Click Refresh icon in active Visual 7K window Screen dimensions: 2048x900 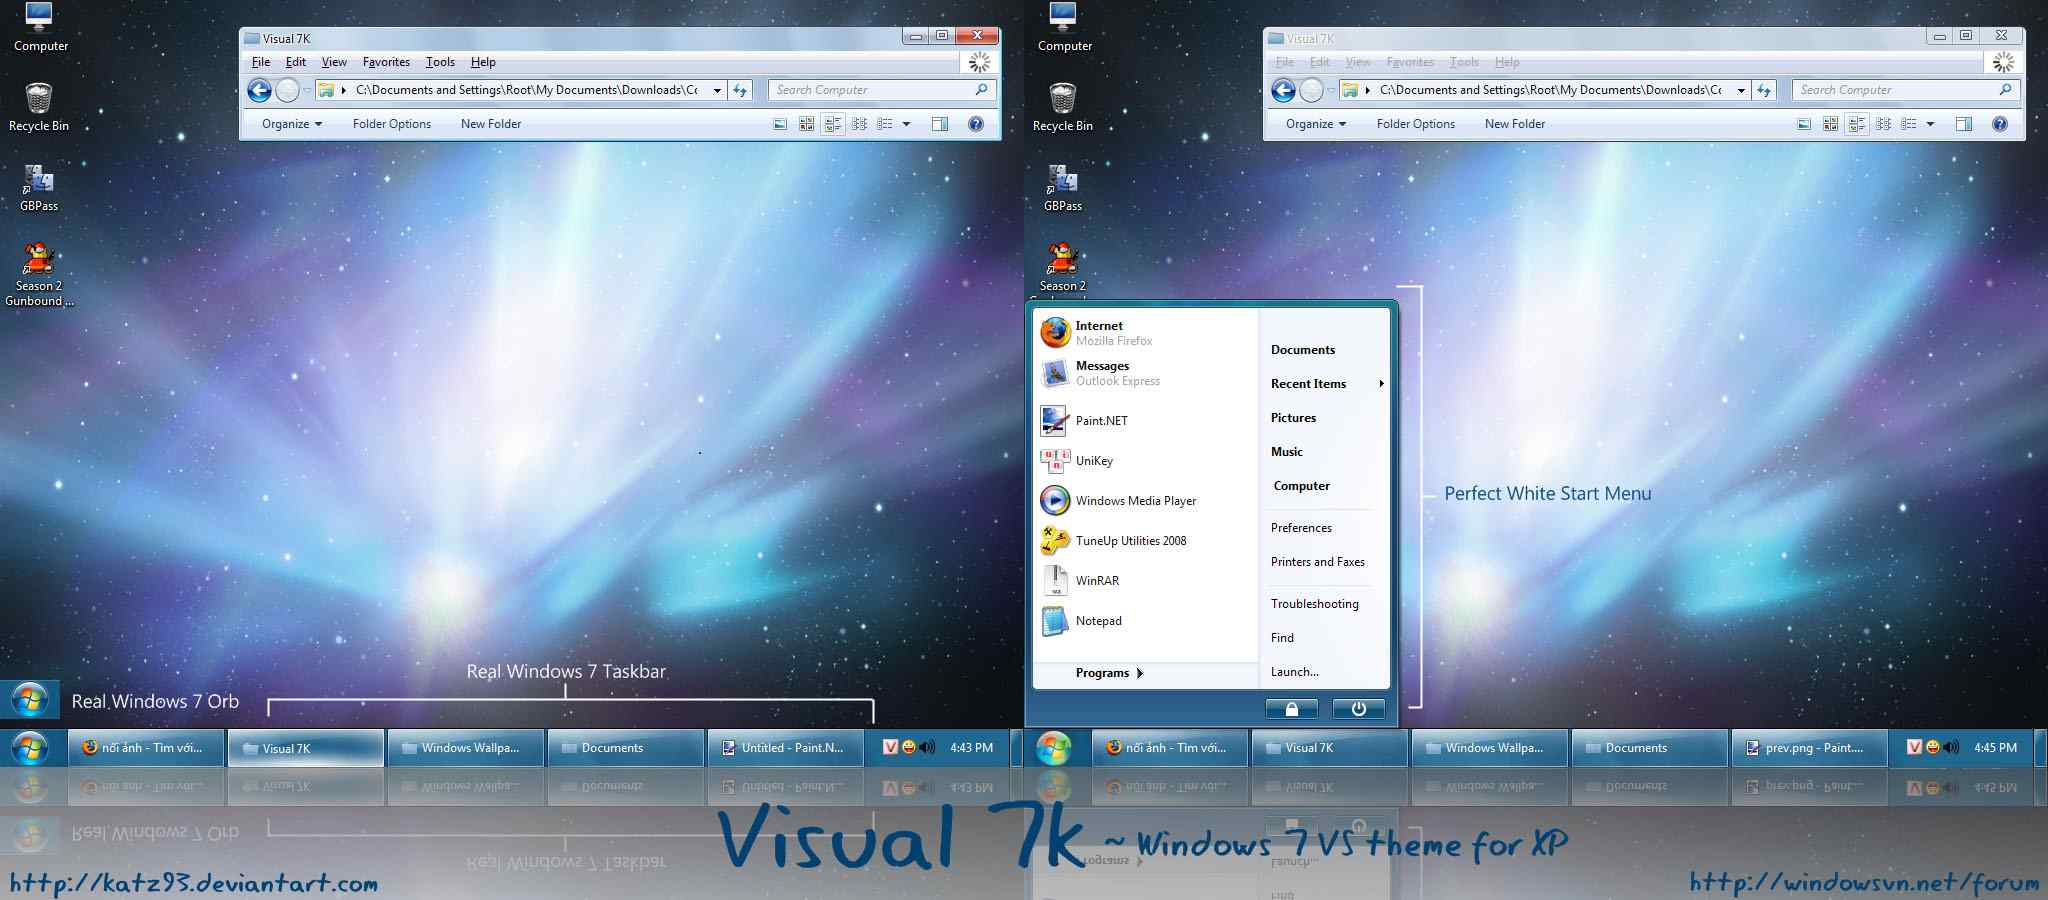pos(740,90)
